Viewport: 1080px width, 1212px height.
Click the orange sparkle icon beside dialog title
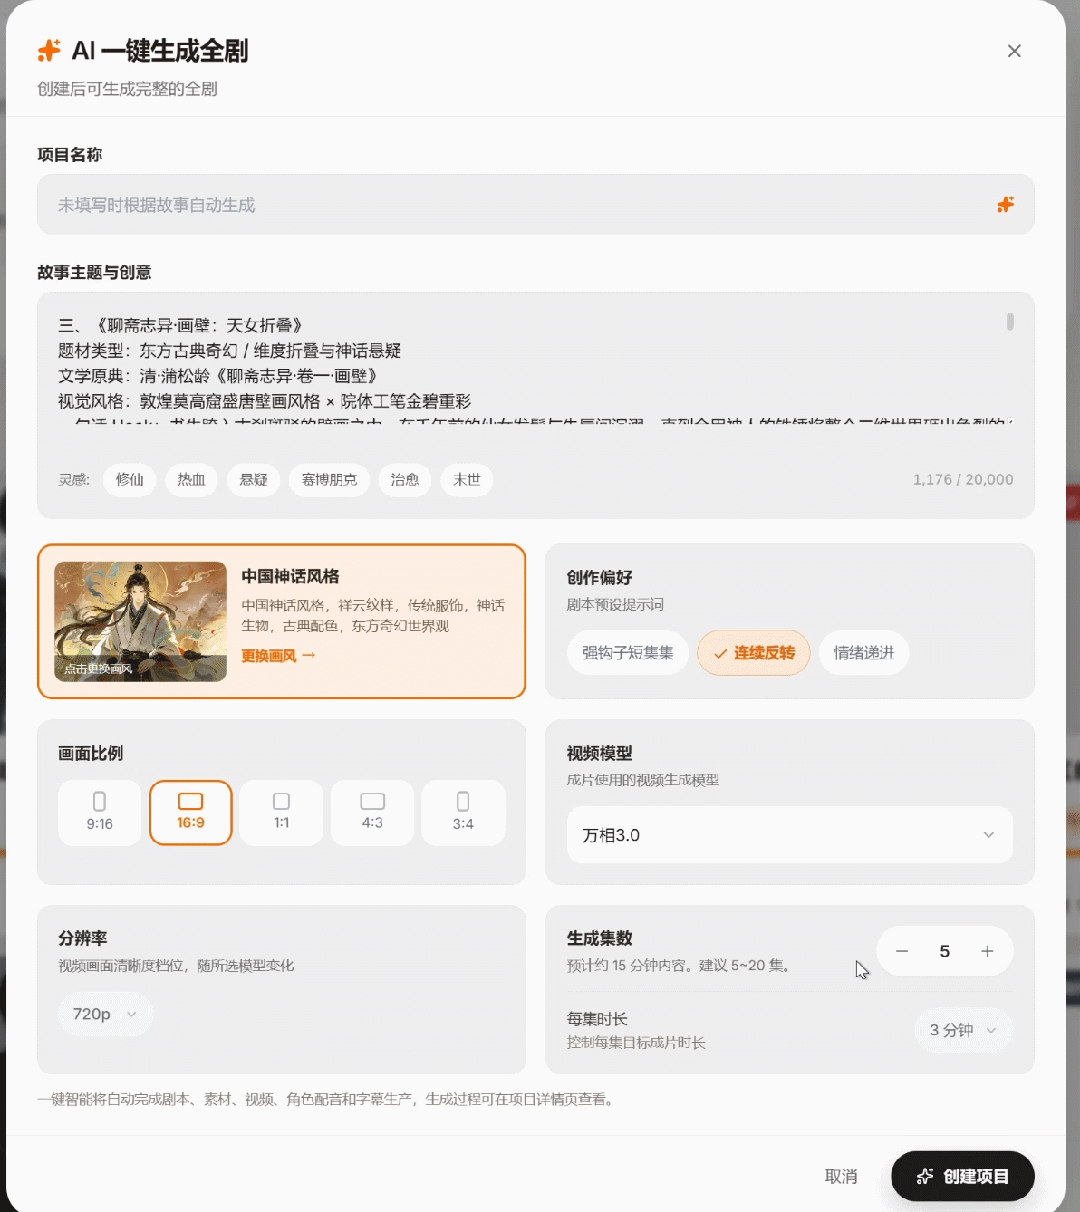pos(49,51)
